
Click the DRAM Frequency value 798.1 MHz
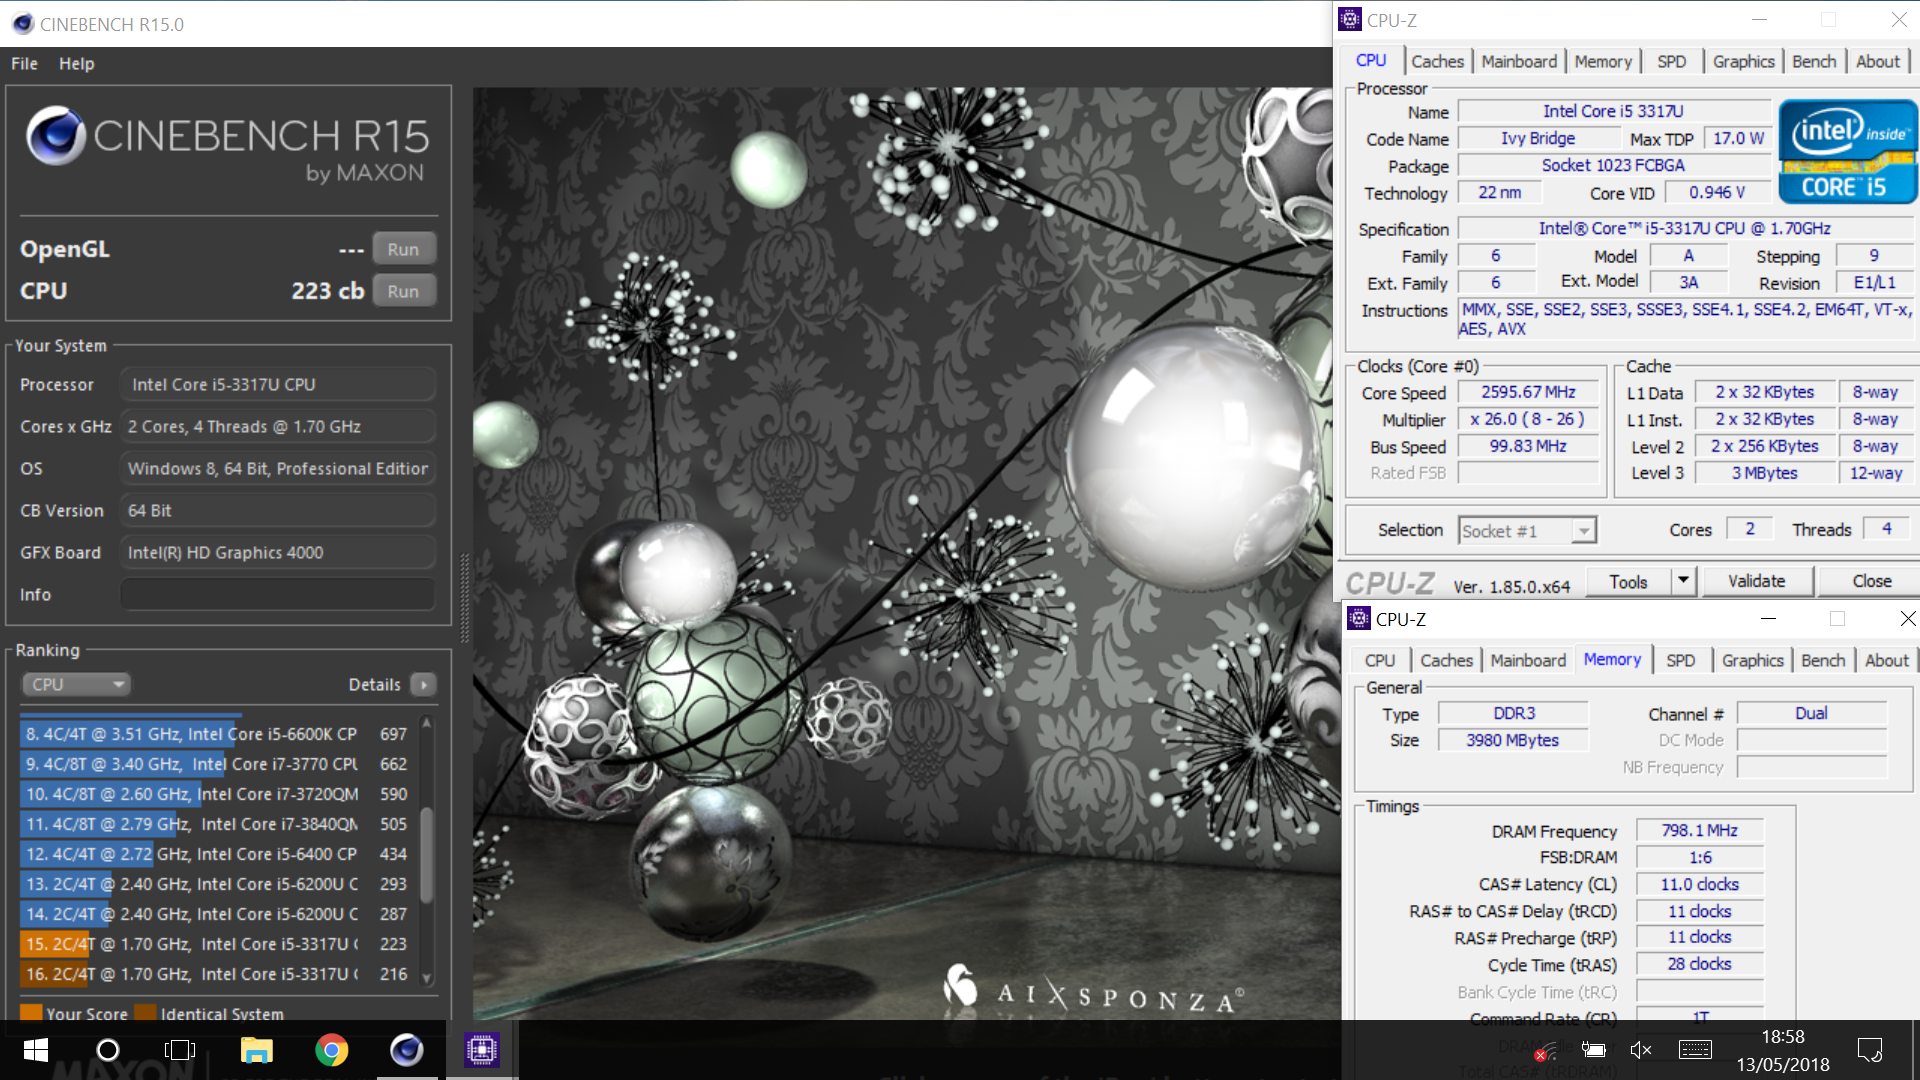(x=1699, y=830)
